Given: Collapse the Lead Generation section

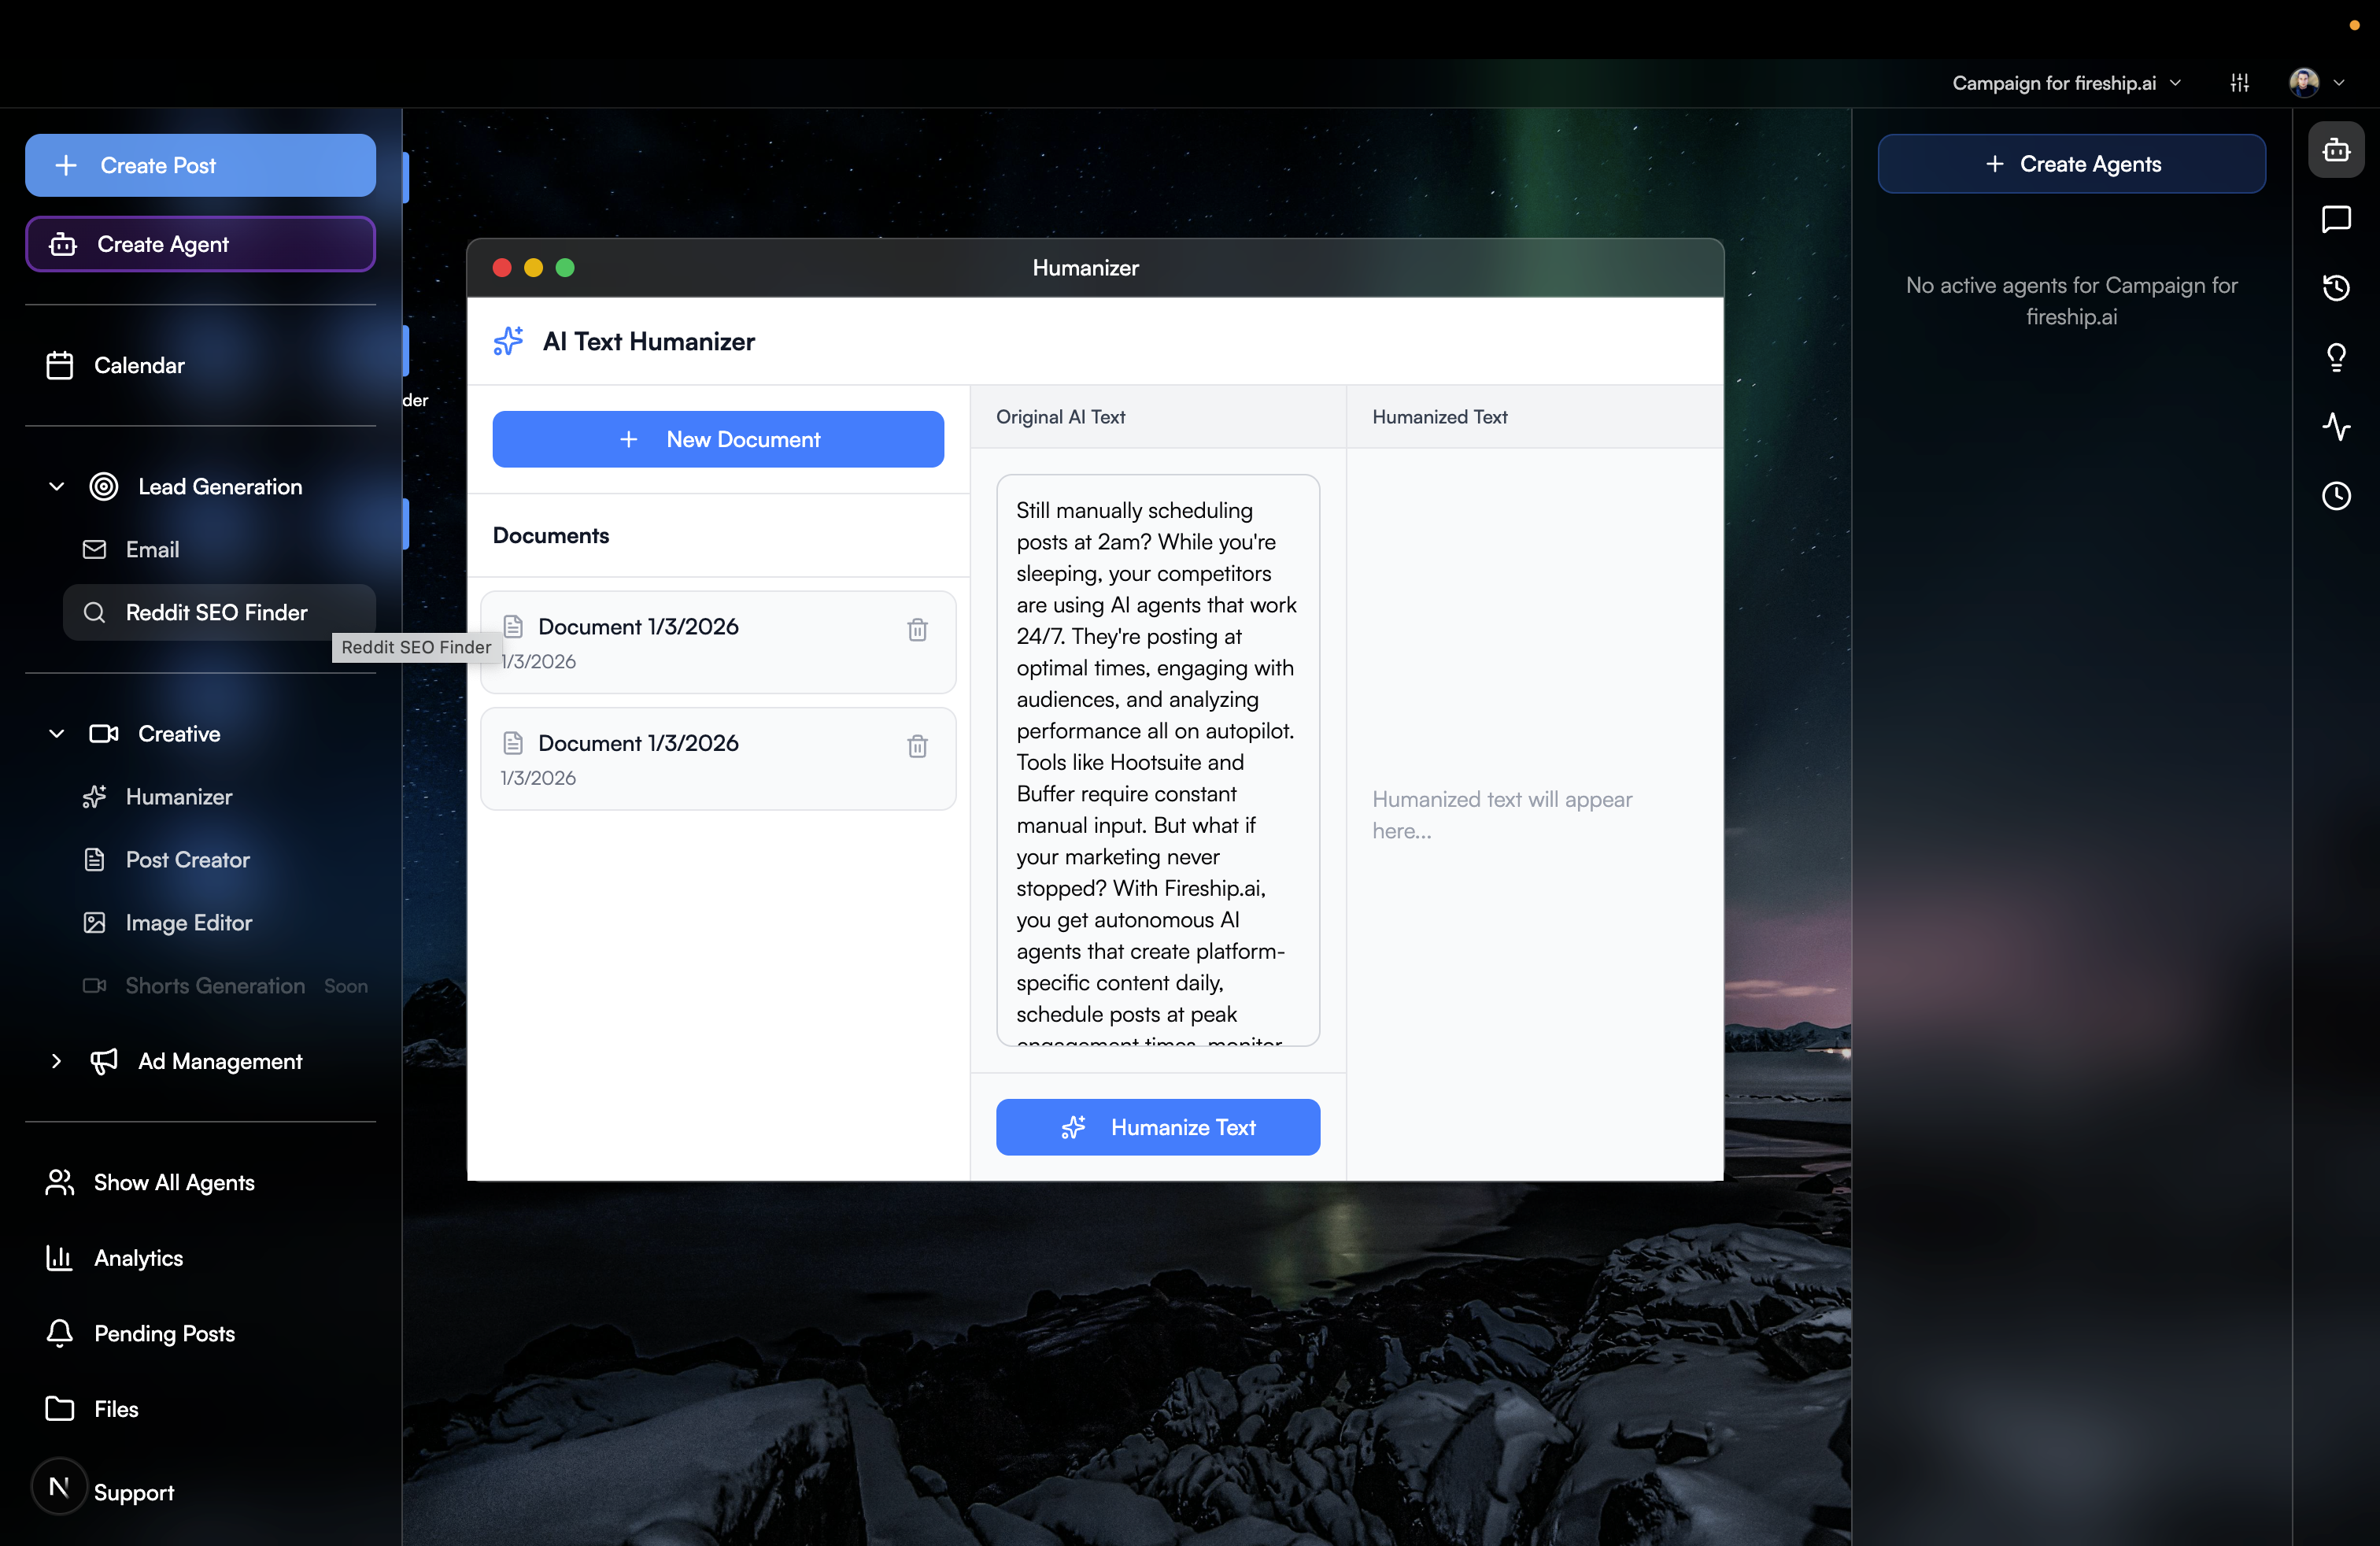Looking at the screenshot, I should tap(57, 487).
